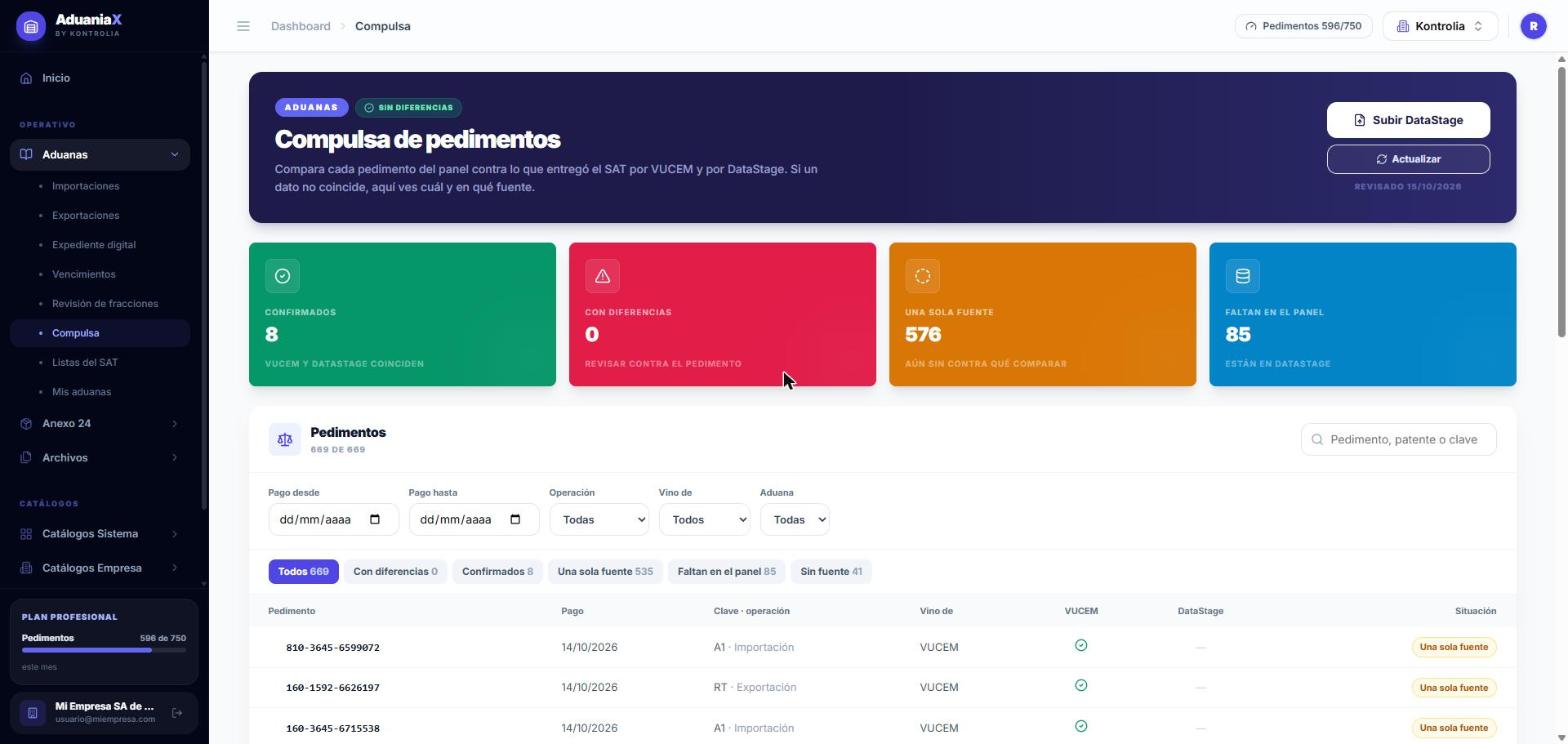1568x744 pixels.
Task: Click the logout icon beside Mi Empresa
Action: click(x=177, y=713)
